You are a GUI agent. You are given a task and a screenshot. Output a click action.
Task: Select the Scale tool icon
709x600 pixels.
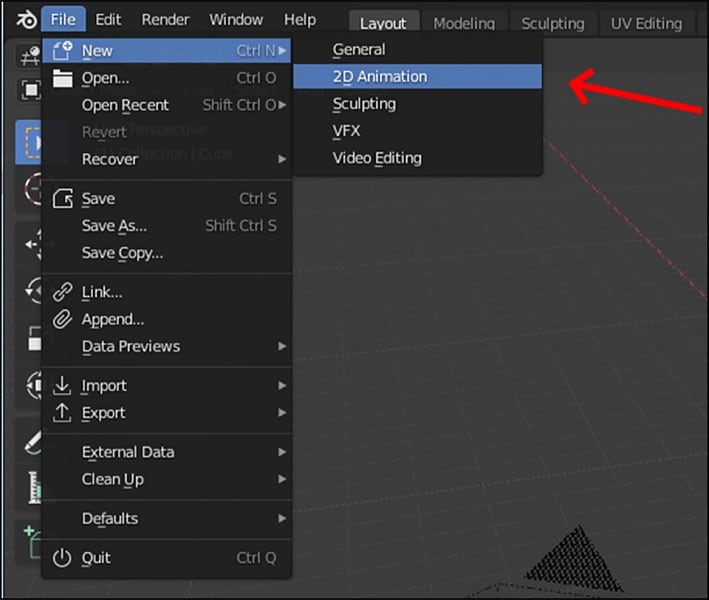click(x=34, y=338)
